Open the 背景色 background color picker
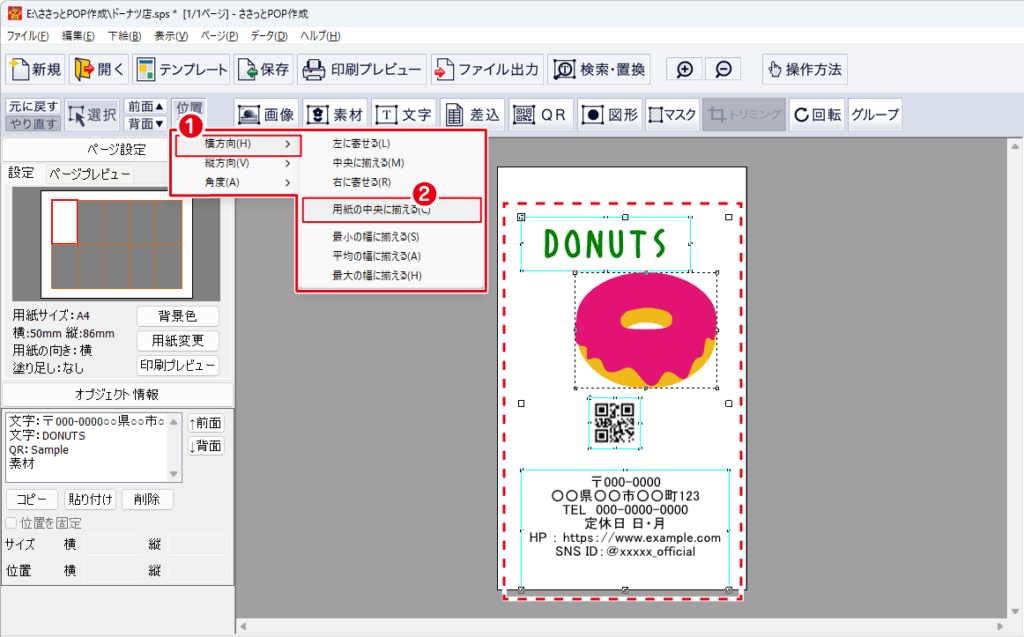 click(x=177, y=316)
